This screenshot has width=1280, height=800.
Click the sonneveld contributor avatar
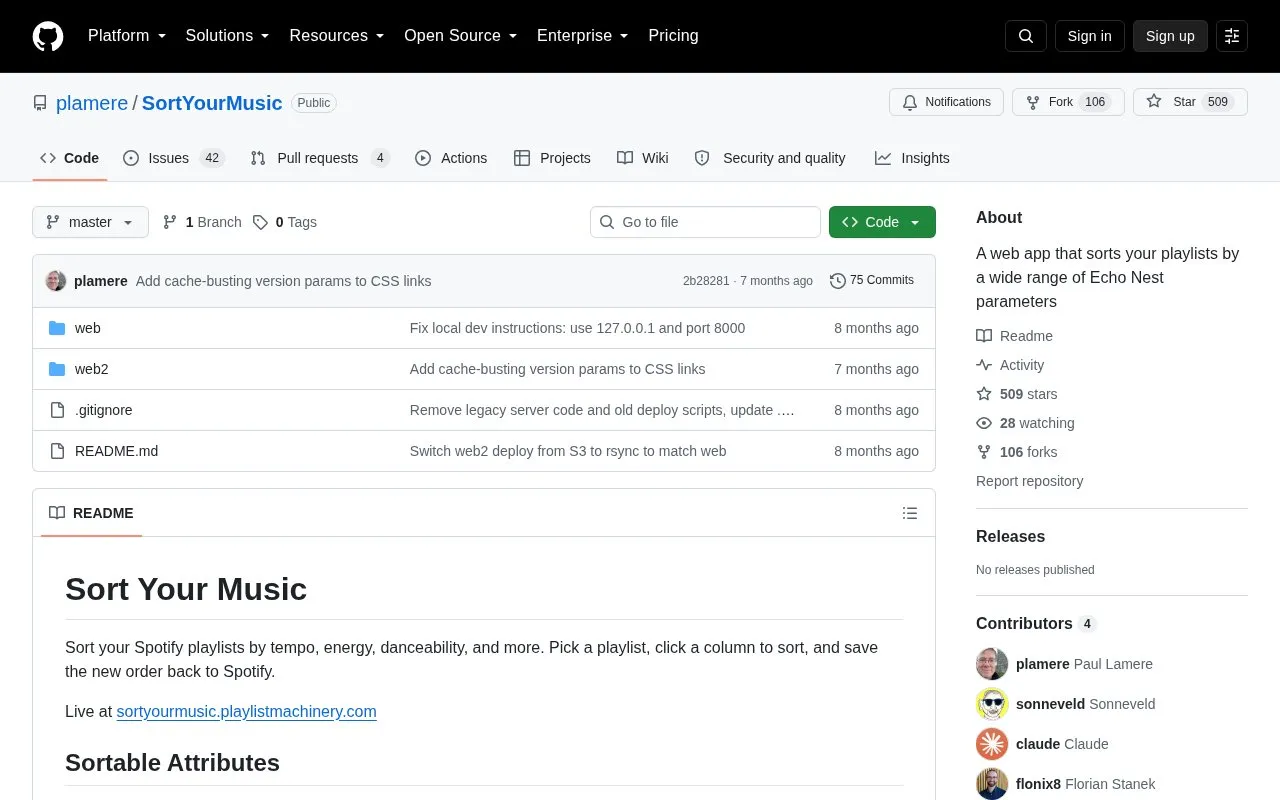click(992, 704)
